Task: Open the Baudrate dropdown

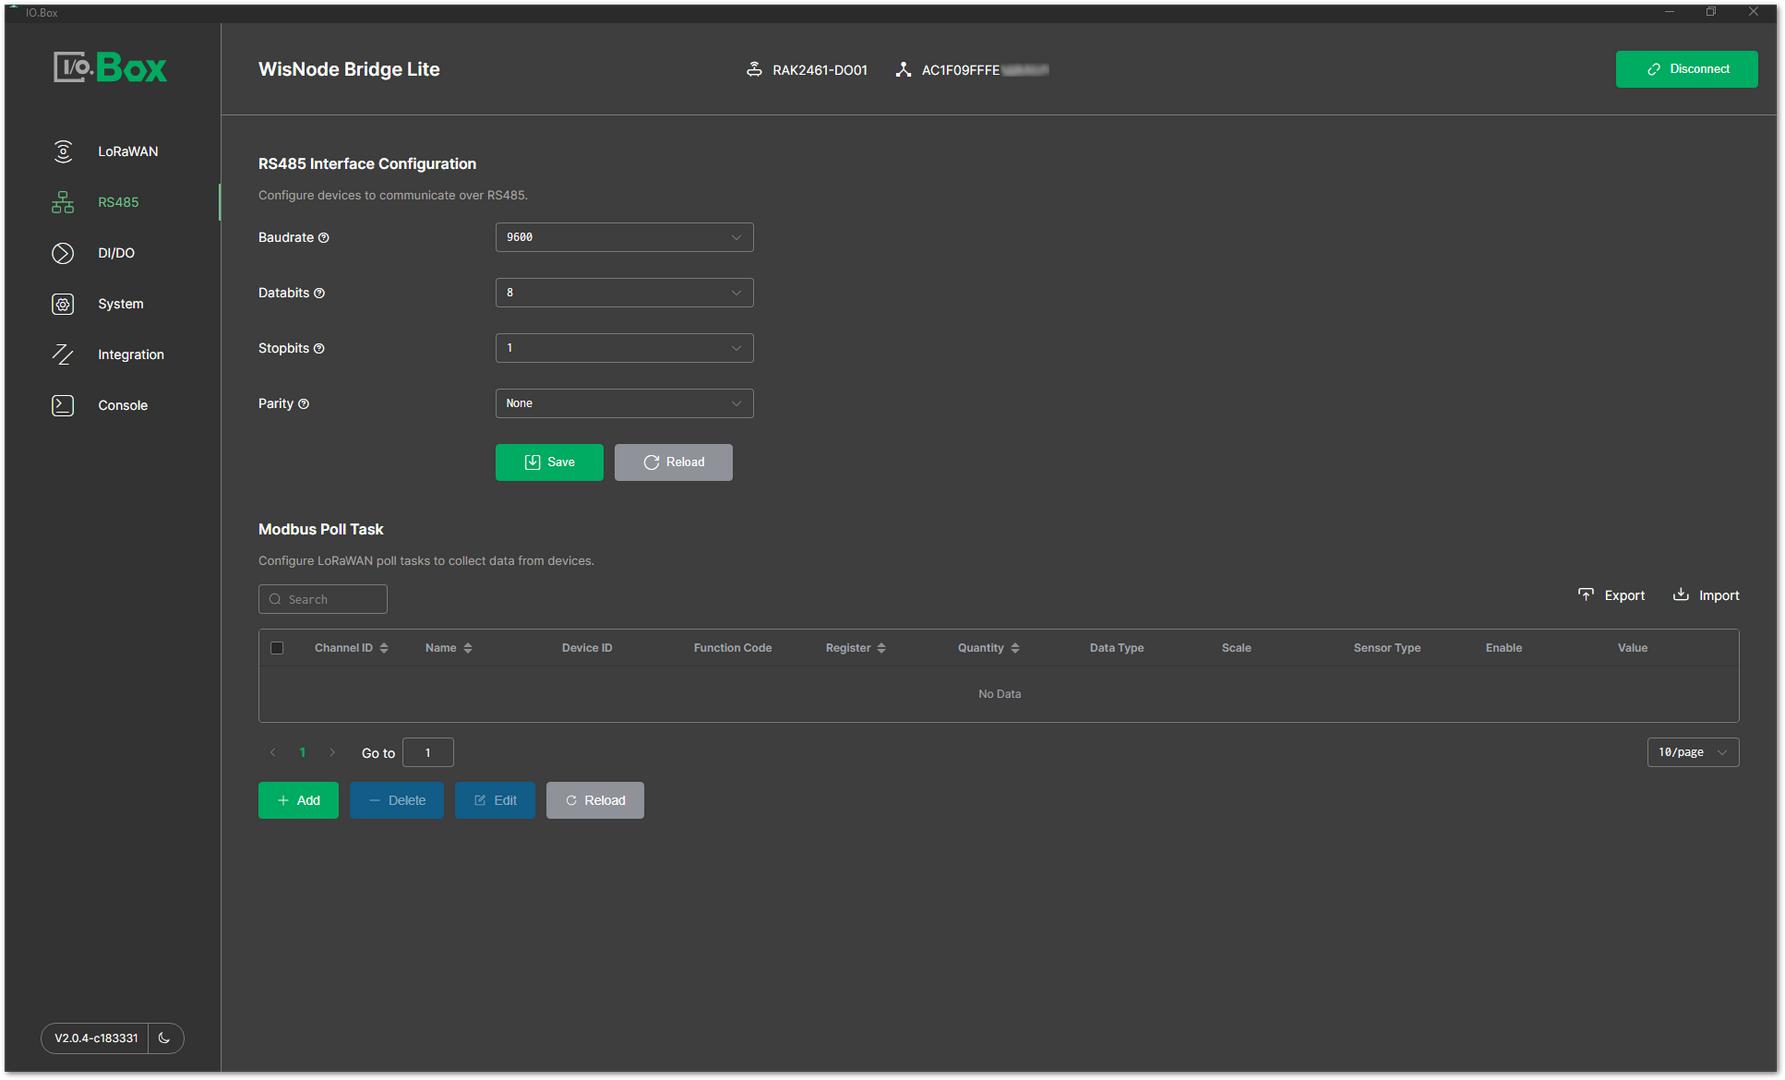Action: click(624, 237)
